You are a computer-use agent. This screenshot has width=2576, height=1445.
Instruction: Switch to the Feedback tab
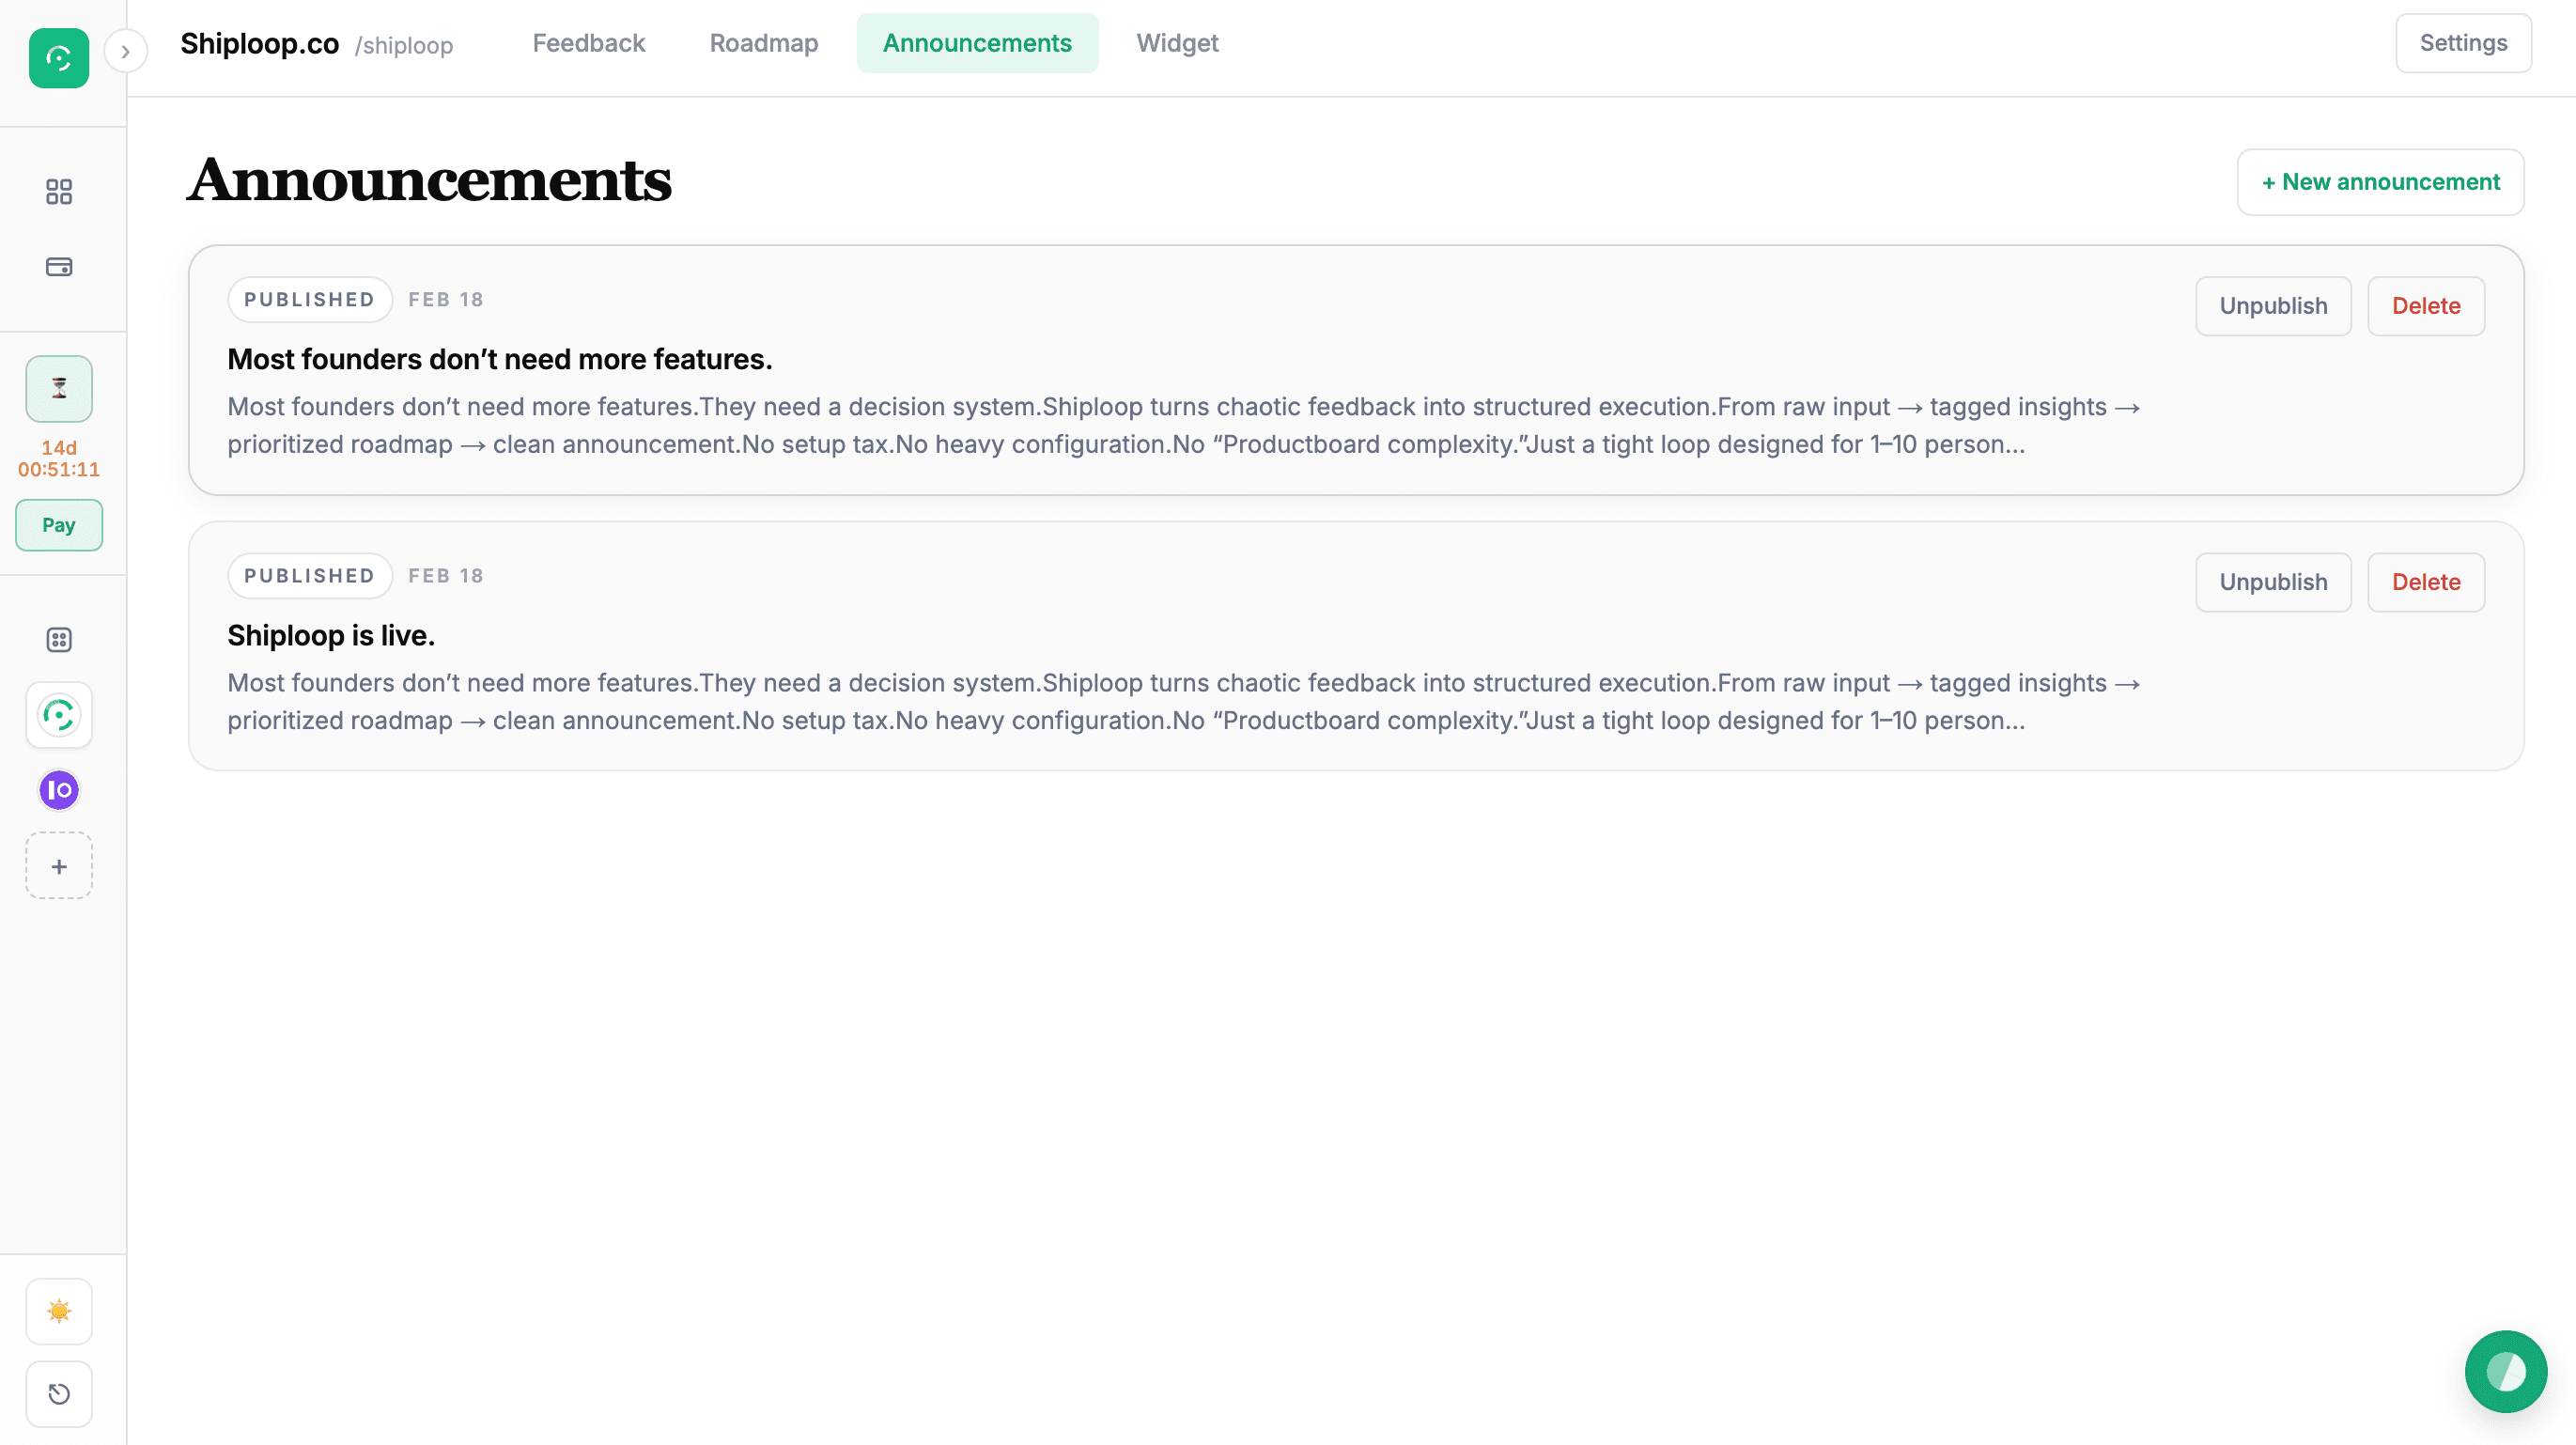pyautogui.click(x=589, y=43)
